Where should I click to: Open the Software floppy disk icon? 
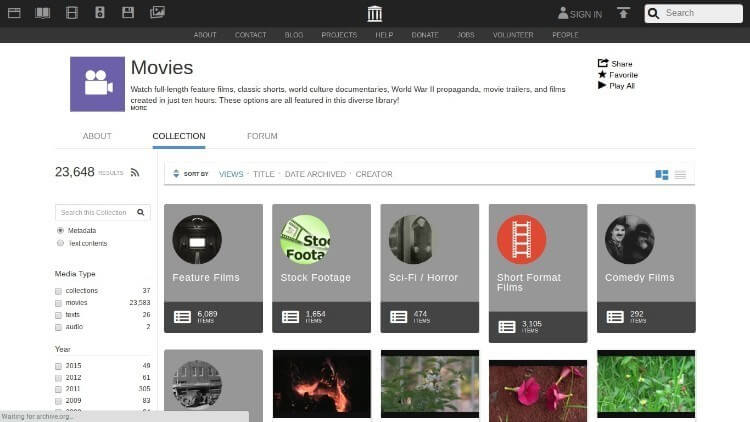click(128, 13)
